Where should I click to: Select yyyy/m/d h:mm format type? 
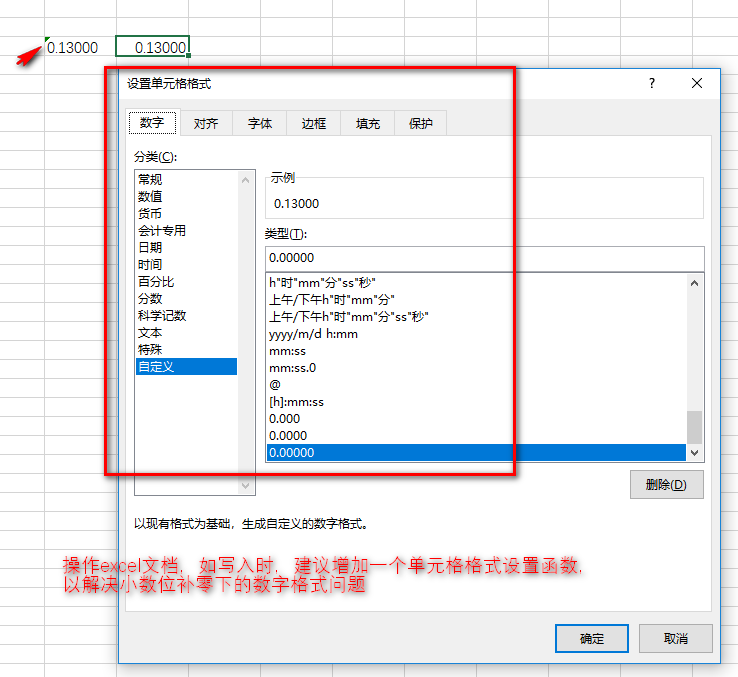313,334
